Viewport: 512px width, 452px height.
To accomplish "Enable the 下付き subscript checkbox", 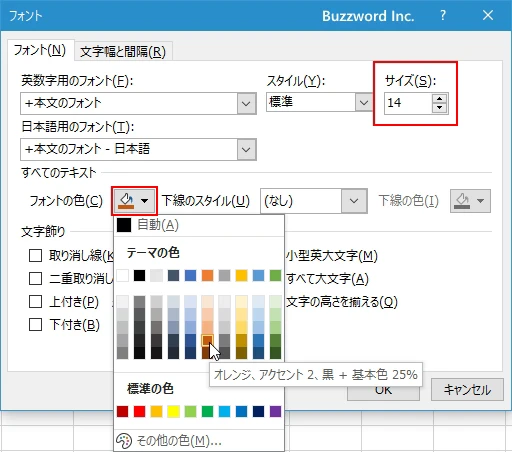I will 35,325.
